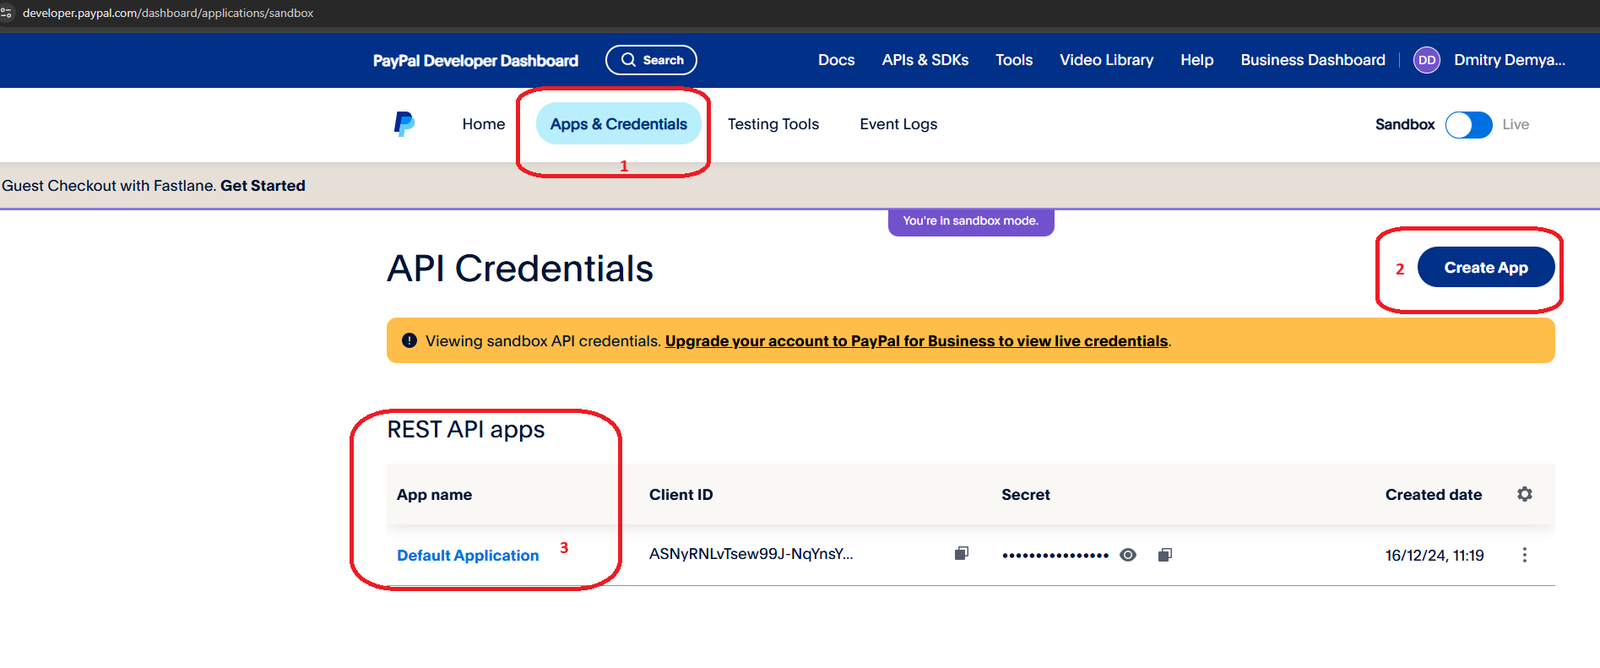
Task: Select Sandbox mode on the environment switch
Action: click(x=1405, y=124)
